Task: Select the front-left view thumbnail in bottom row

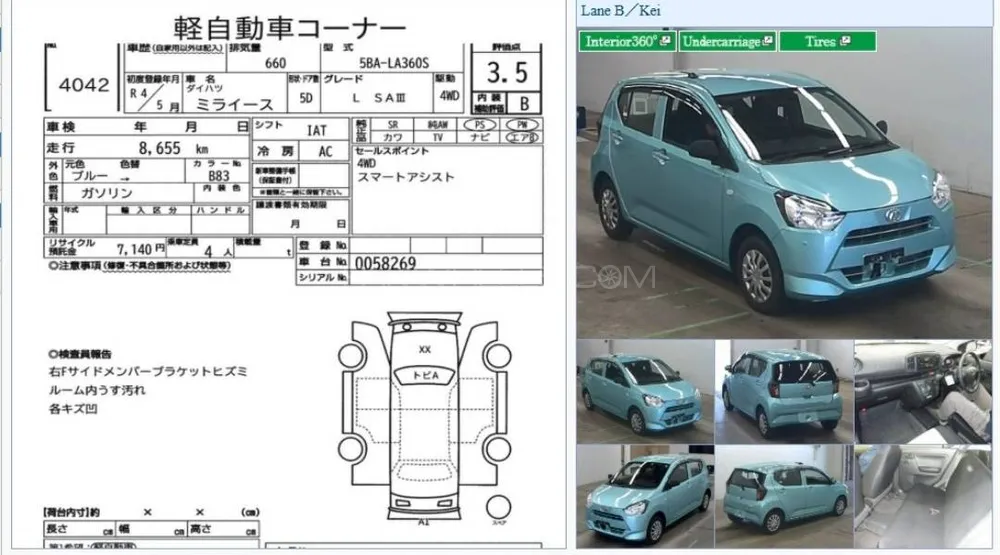Action: pos(645,496)
